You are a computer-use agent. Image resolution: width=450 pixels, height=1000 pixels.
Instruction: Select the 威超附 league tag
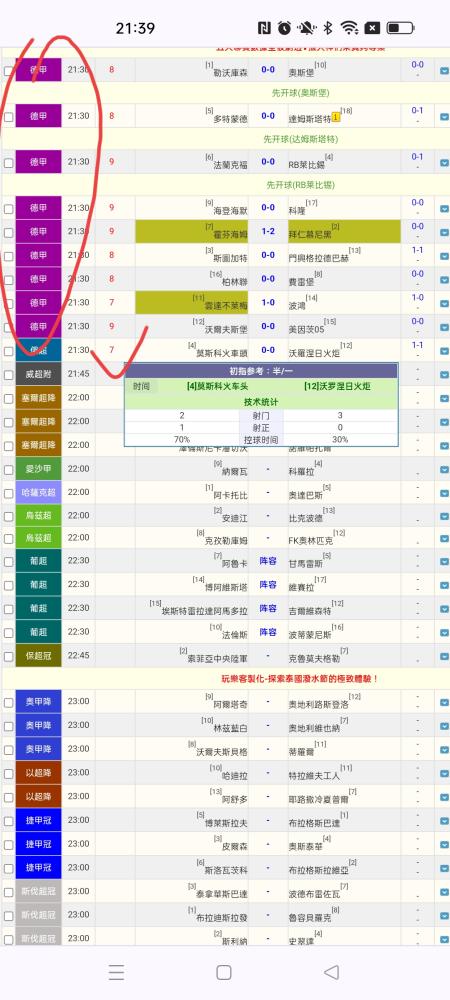[x=38, y=374]
